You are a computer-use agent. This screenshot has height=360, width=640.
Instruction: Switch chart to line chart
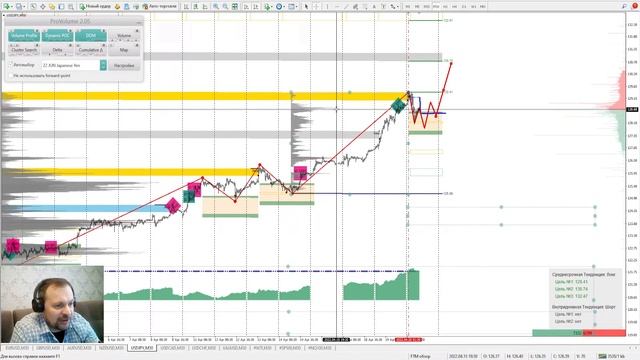coord(205,7)
